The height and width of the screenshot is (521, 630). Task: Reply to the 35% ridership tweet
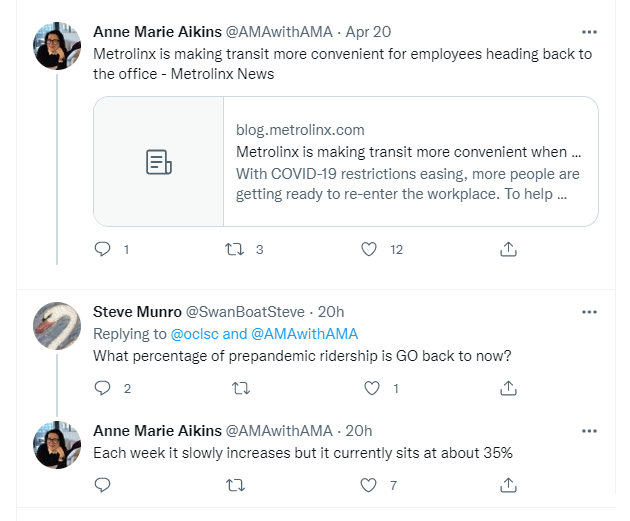click(x=102, y=485)
